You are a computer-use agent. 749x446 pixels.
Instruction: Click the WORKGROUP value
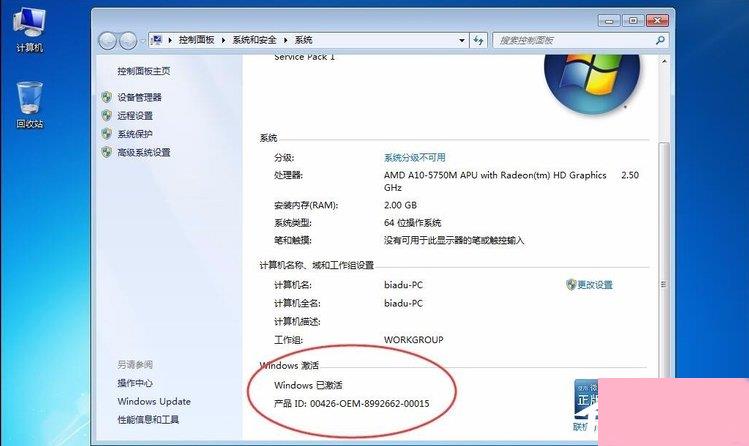click(414, 340)
